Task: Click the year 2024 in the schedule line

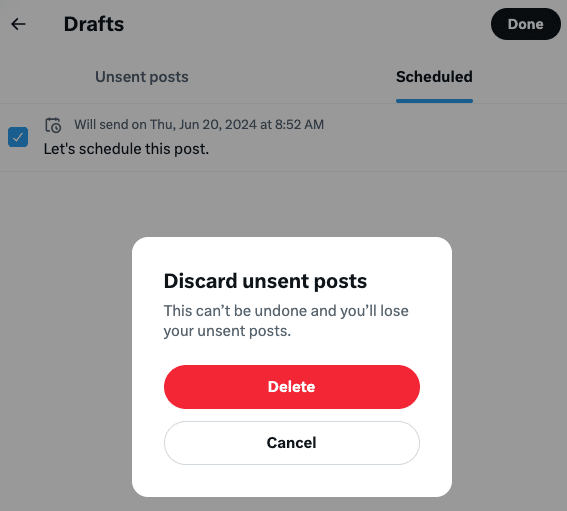Action: click(240, 124)
